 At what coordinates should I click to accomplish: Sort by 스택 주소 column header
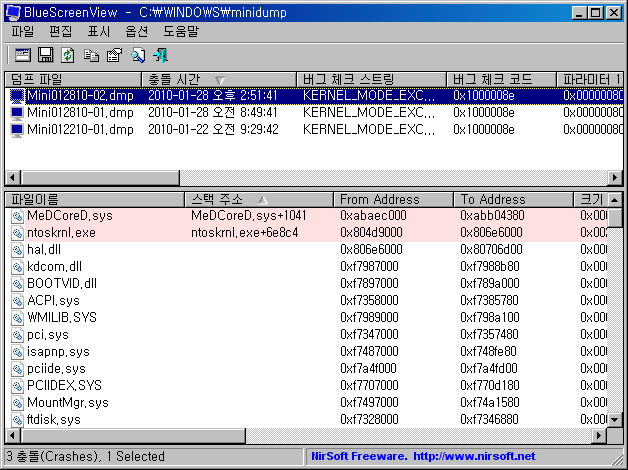259,199
